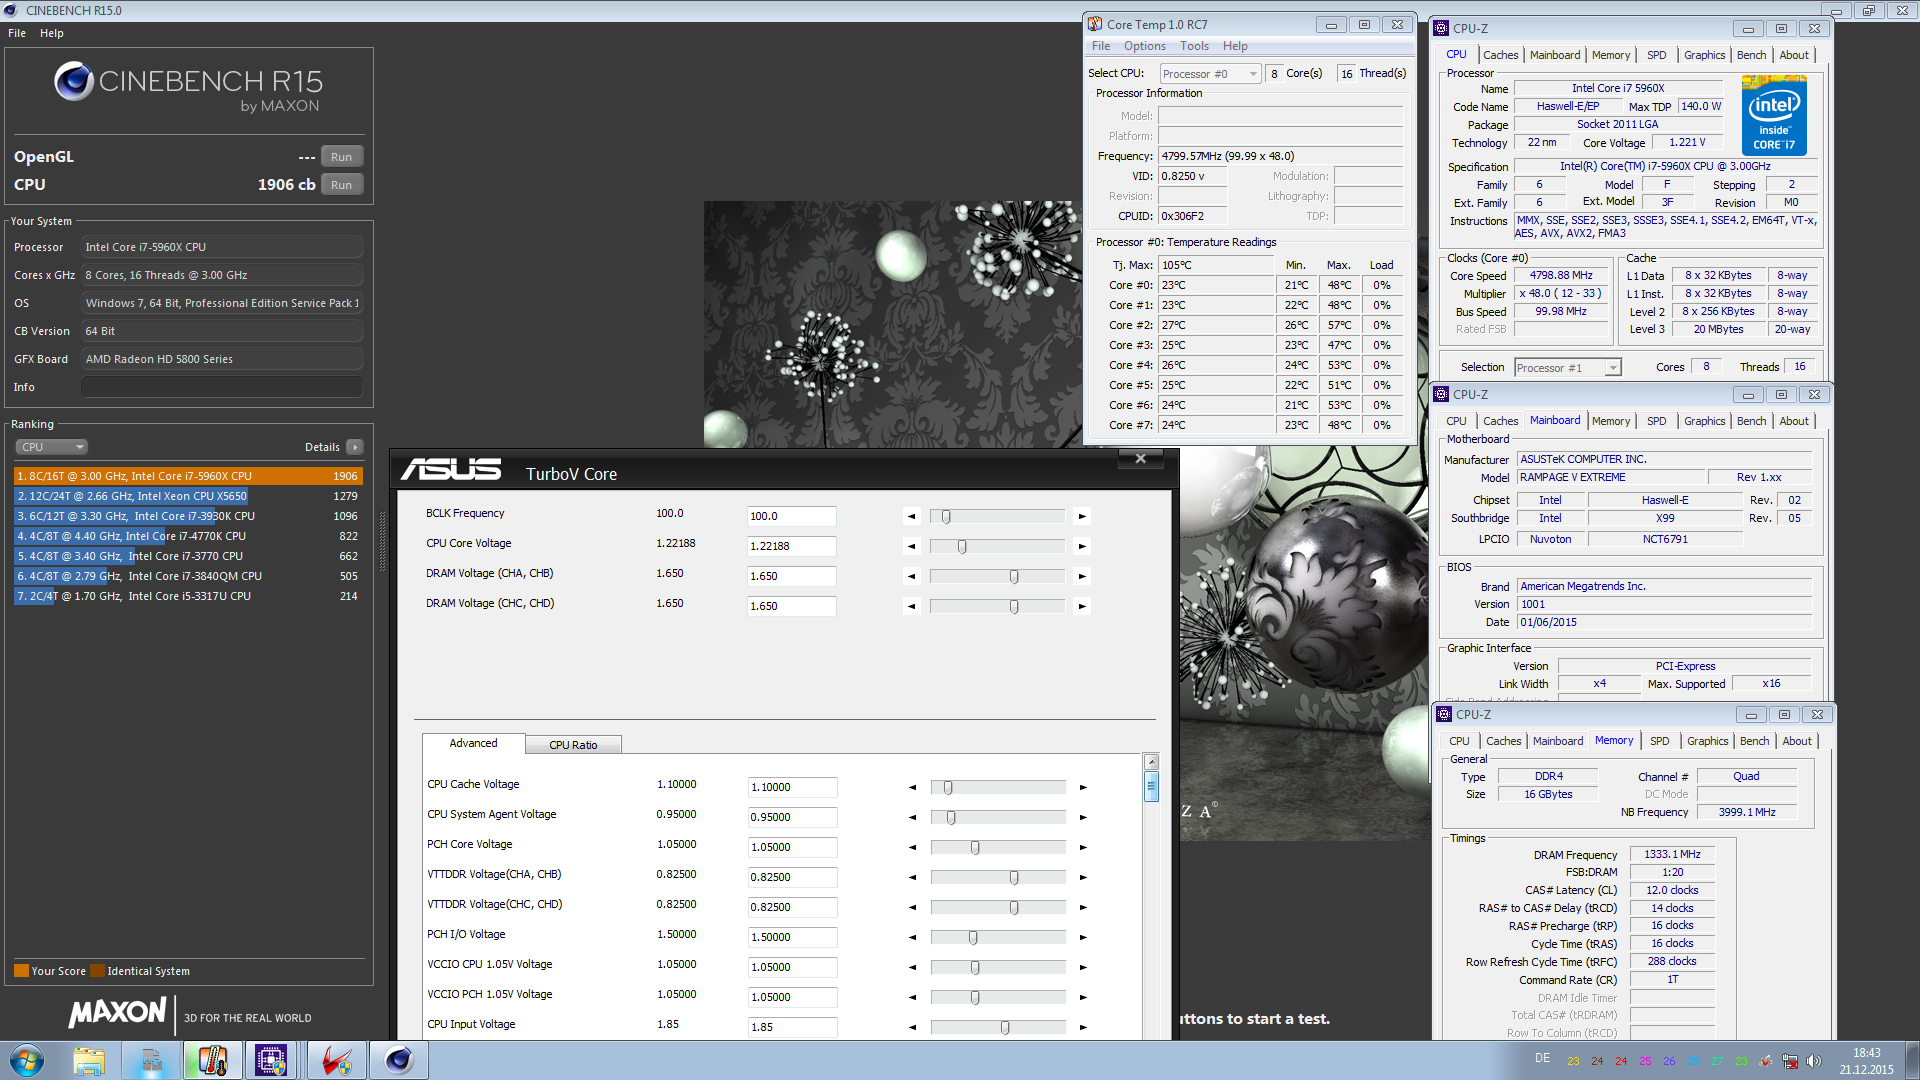Switch to Cinebench via its taskbar icon
Viewport: 1920px width, 1080px height.
coord(399,1060)
